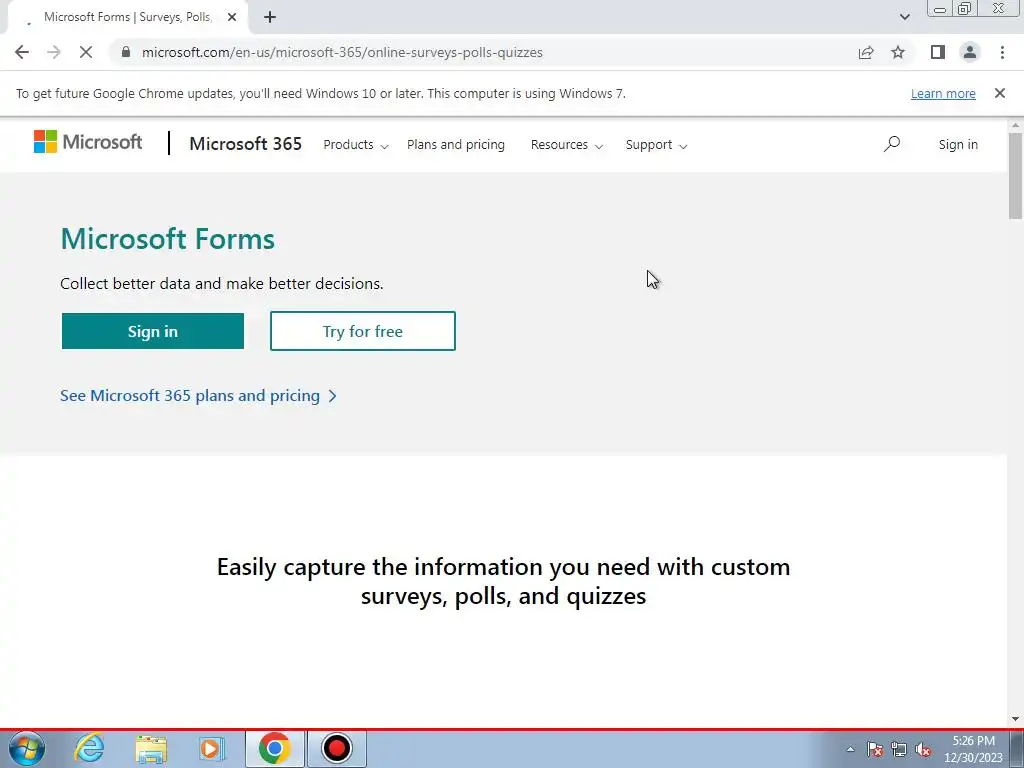Click Learn more in update notice
This screenshot has width=1024, height=768.
[x=943, y=93]
